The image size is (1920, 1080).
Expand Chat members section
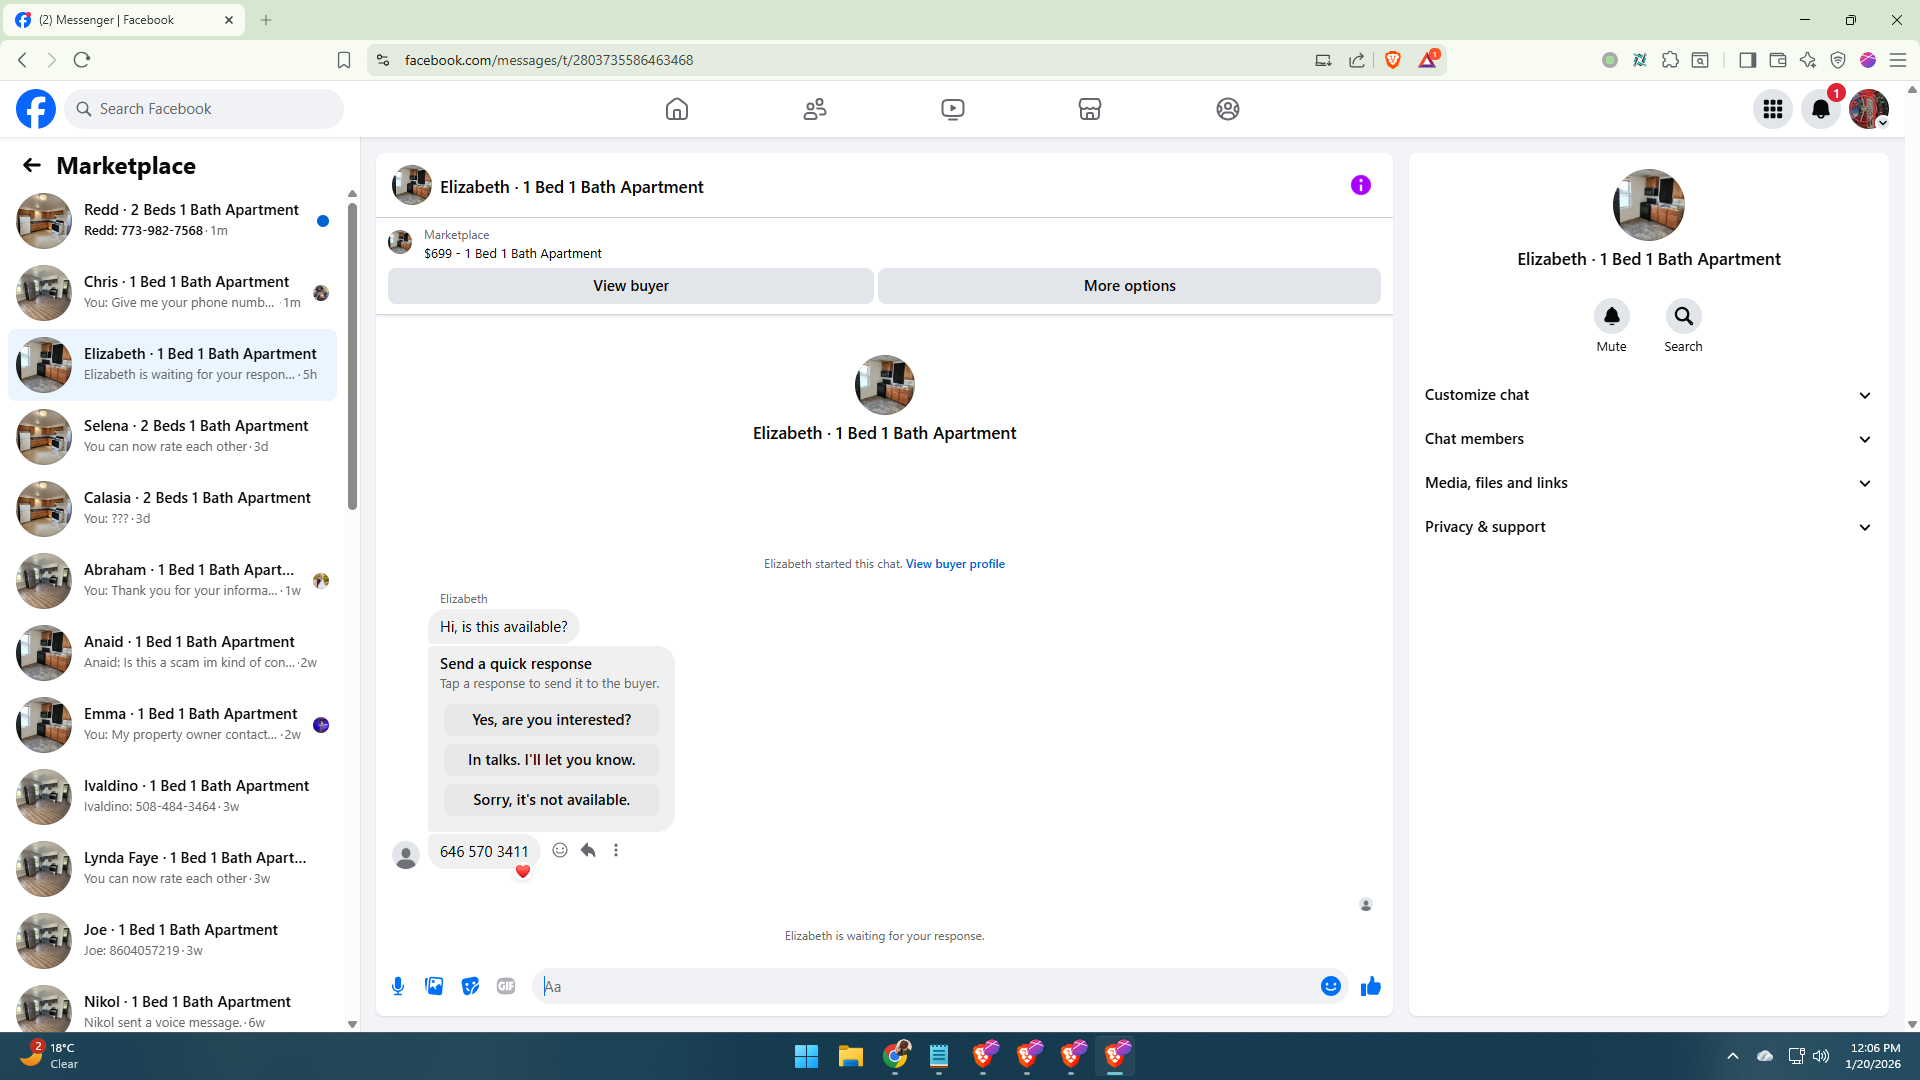click(1648, 439)
